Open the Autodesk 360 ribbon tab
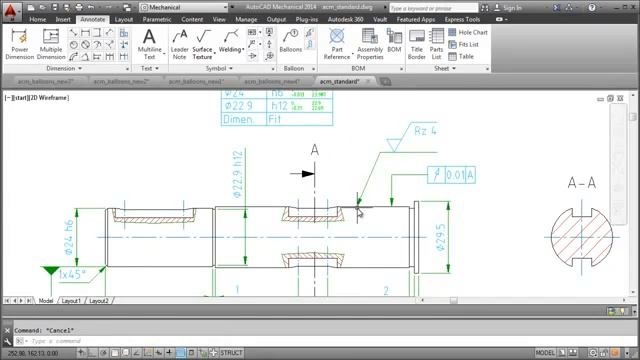Image resolution: width=640 pixels, height=360 pixels. click(345, 19)
